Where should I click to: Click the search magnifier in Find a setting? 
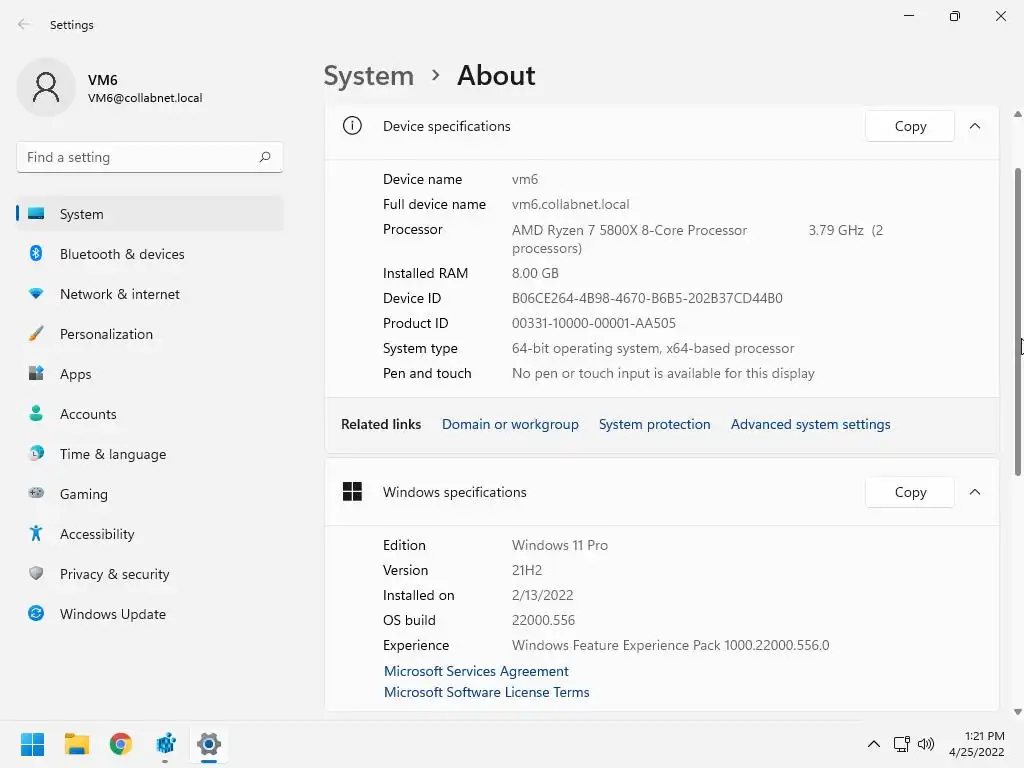[264, 157]
